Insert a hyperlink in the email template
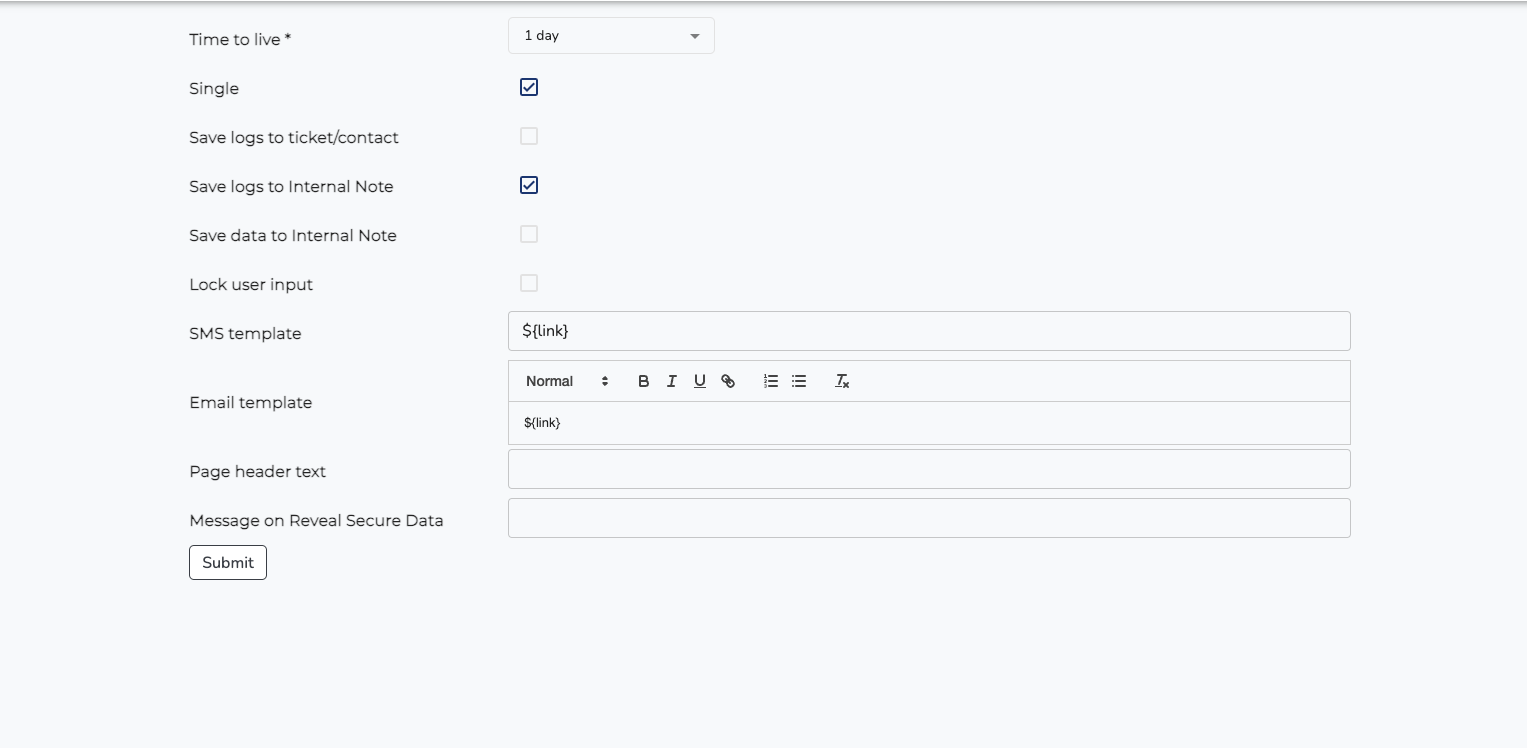The image size is (1527, 748). [728, 381]
